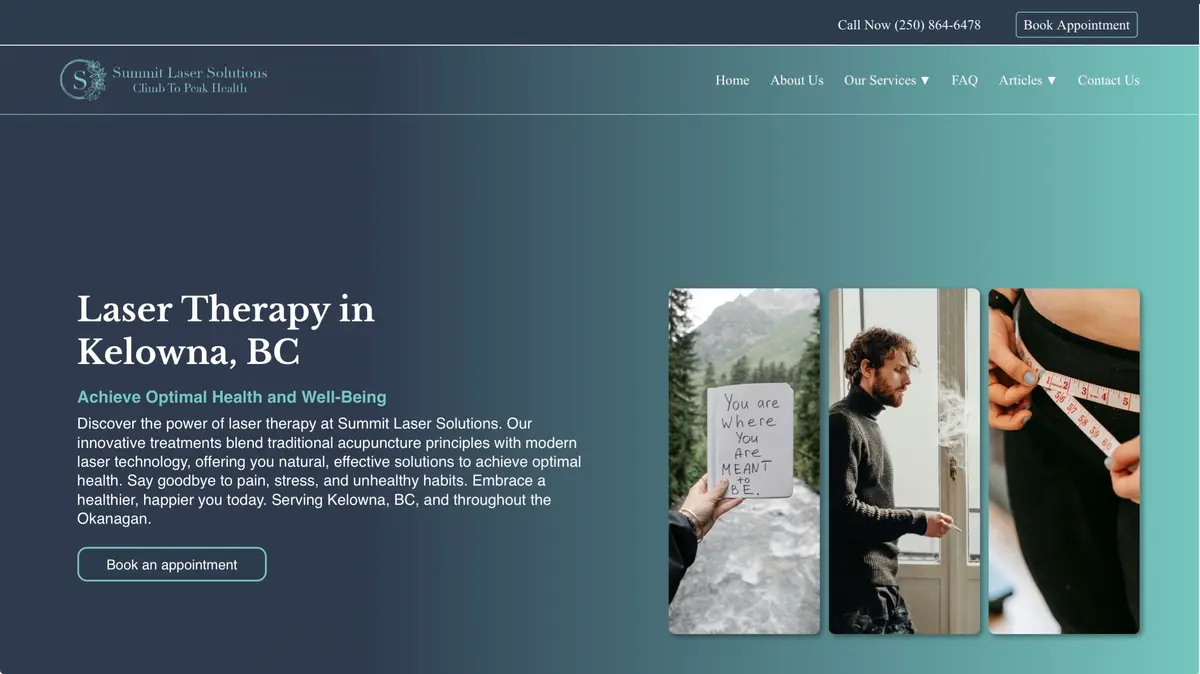
Task: Open the mountain notebook photo
Action: [x=744, y=461]
